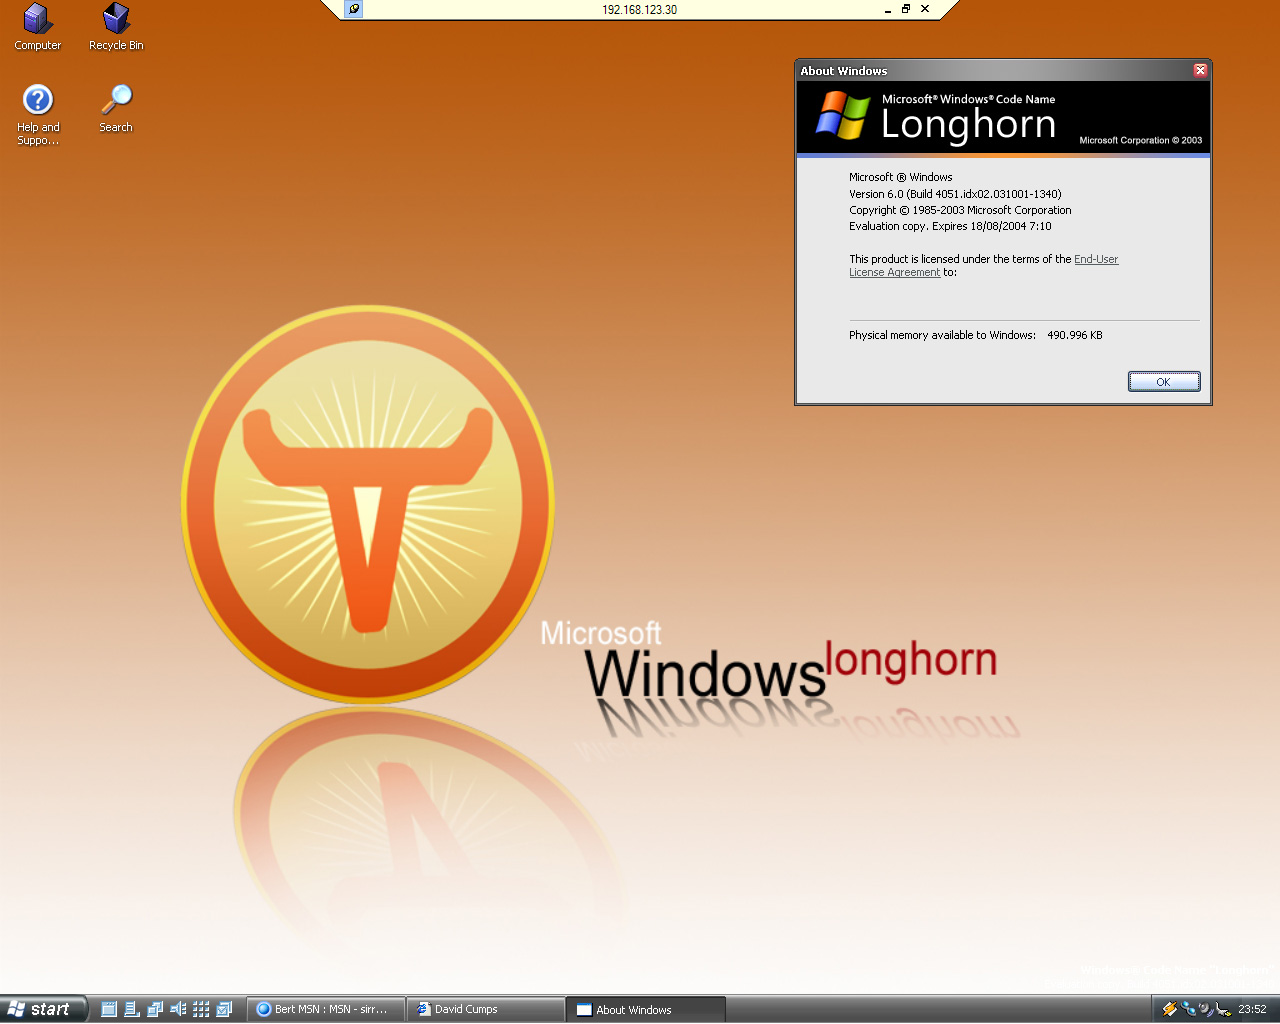Click the Version 6.0 build text line
The image size is (1280, 1024).
tap(955, 194)
